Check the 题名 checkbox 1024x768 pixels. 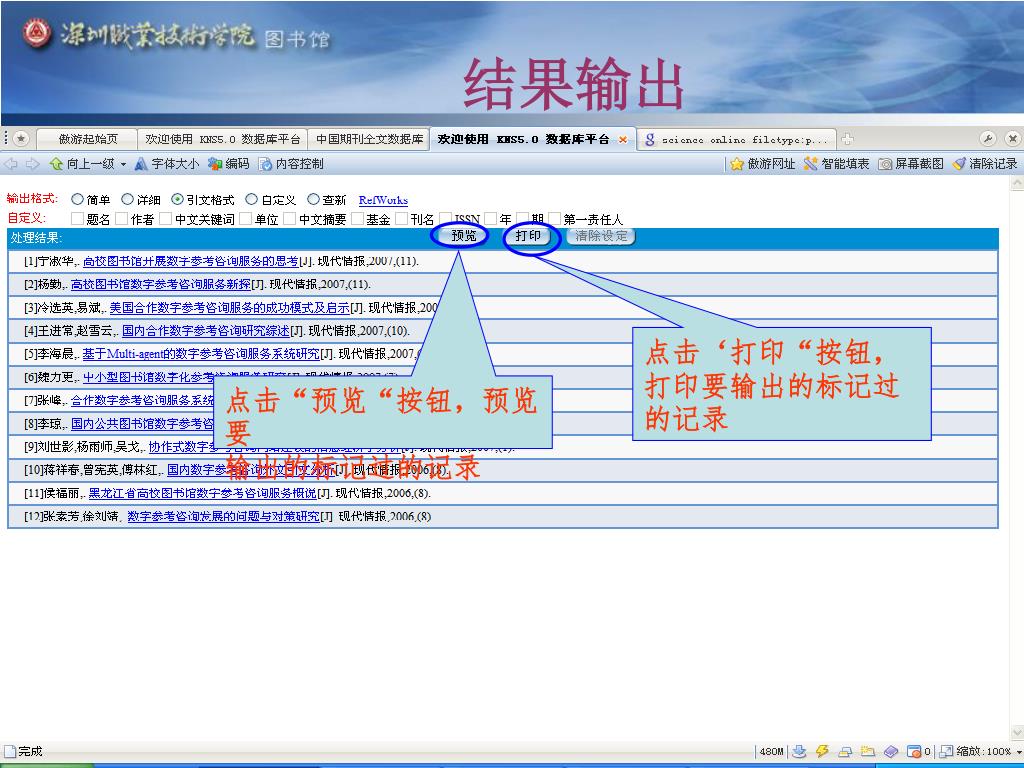pyautogui.click(x=77, y=218)
